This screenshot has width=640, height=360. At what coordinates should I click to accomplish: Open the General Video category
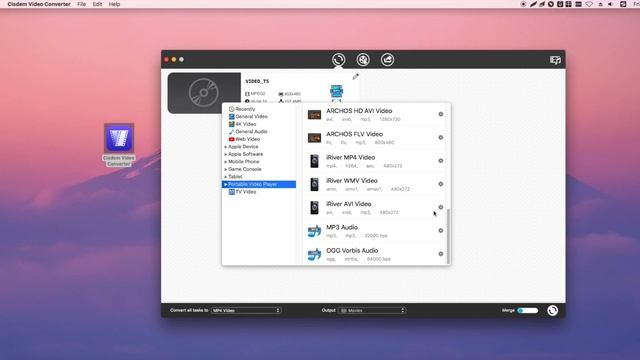coord(248,117)
